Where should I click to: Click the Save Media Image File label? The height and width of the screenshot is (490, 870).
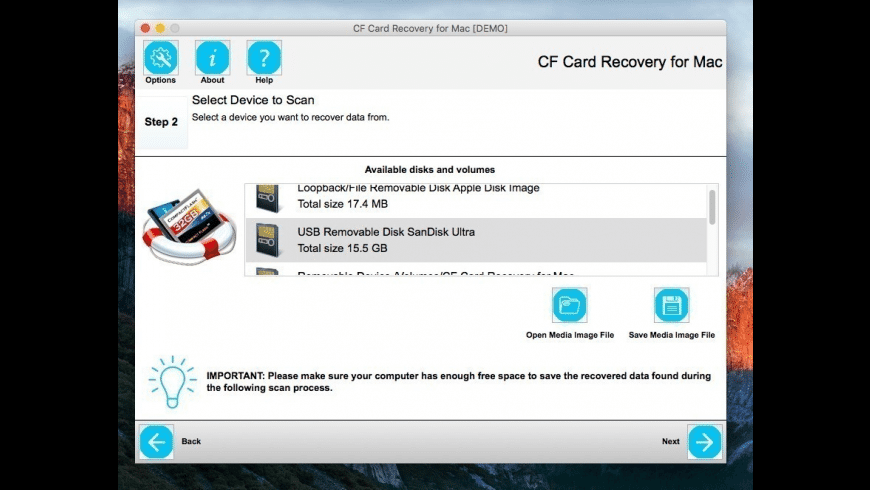[x=671, y=335]
